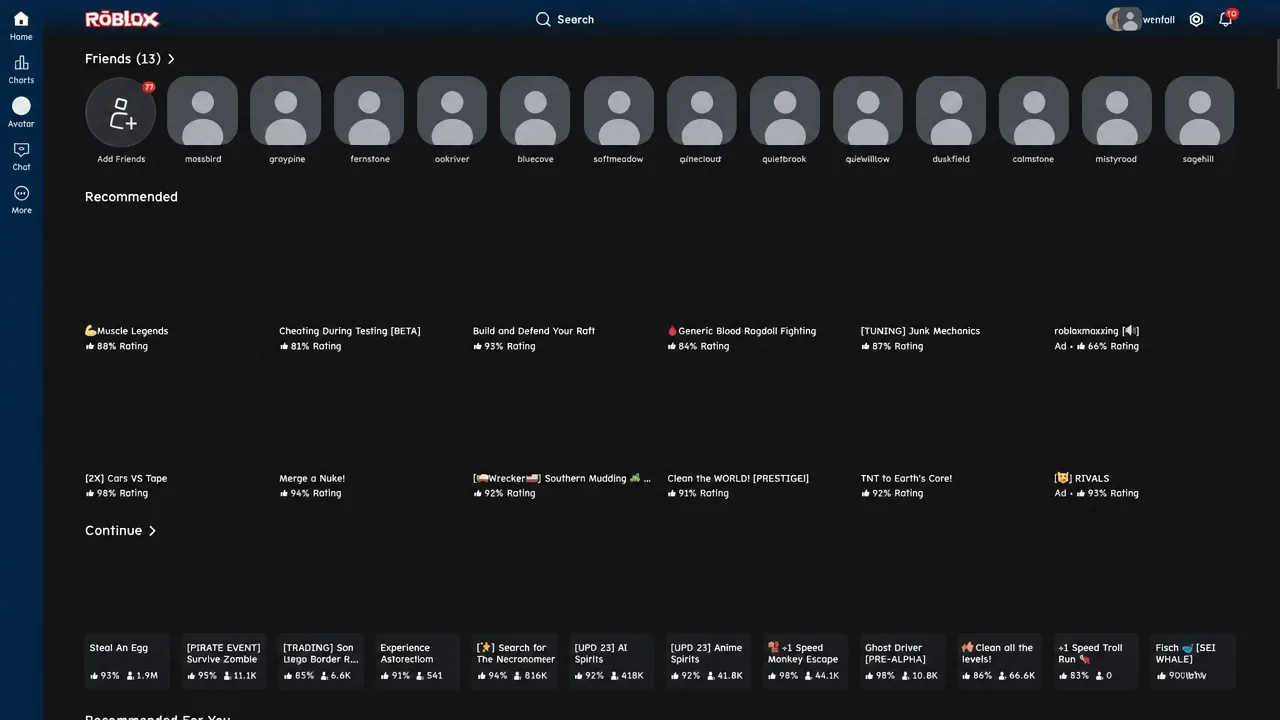Expand the Continue section chevron
1280x720 pixels.
pos(152,531)
